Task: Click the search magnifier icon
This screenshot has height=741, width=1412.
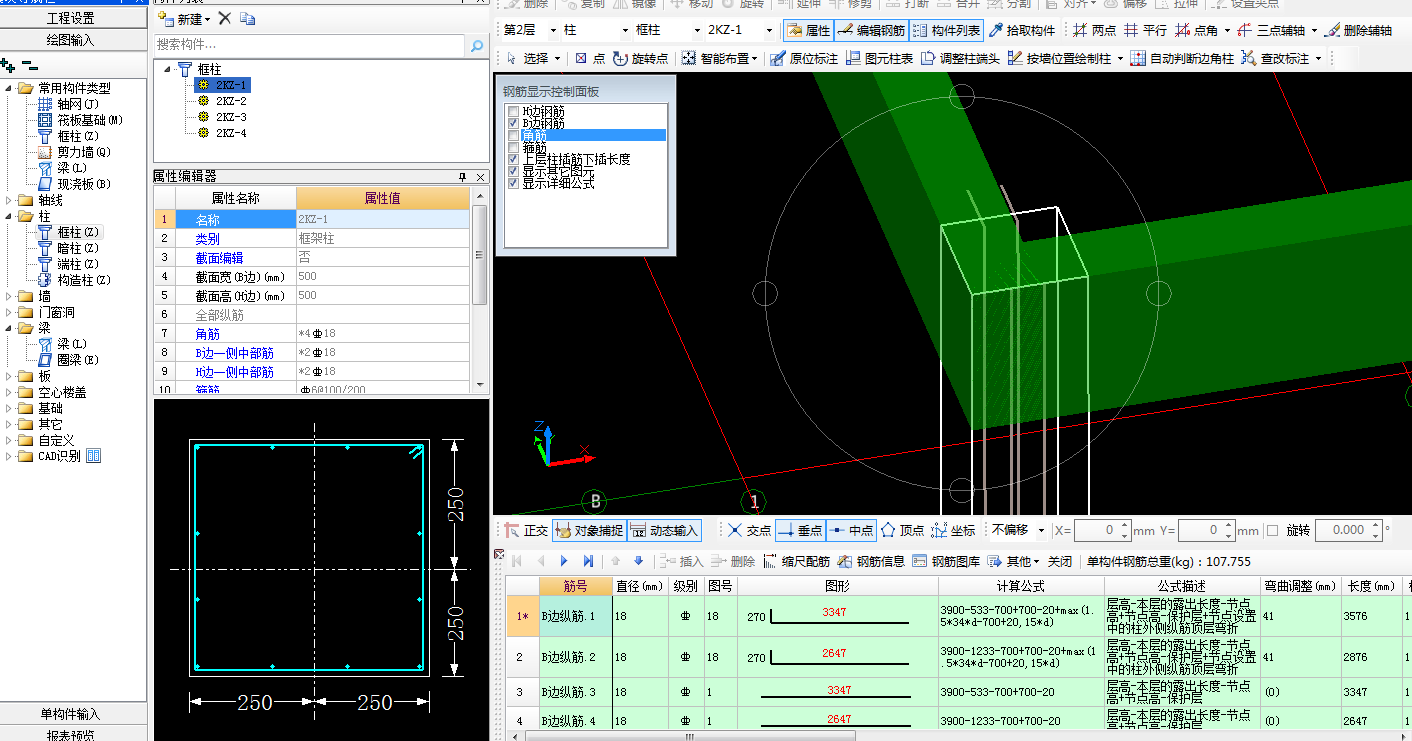Action: (x=478, y=45)
